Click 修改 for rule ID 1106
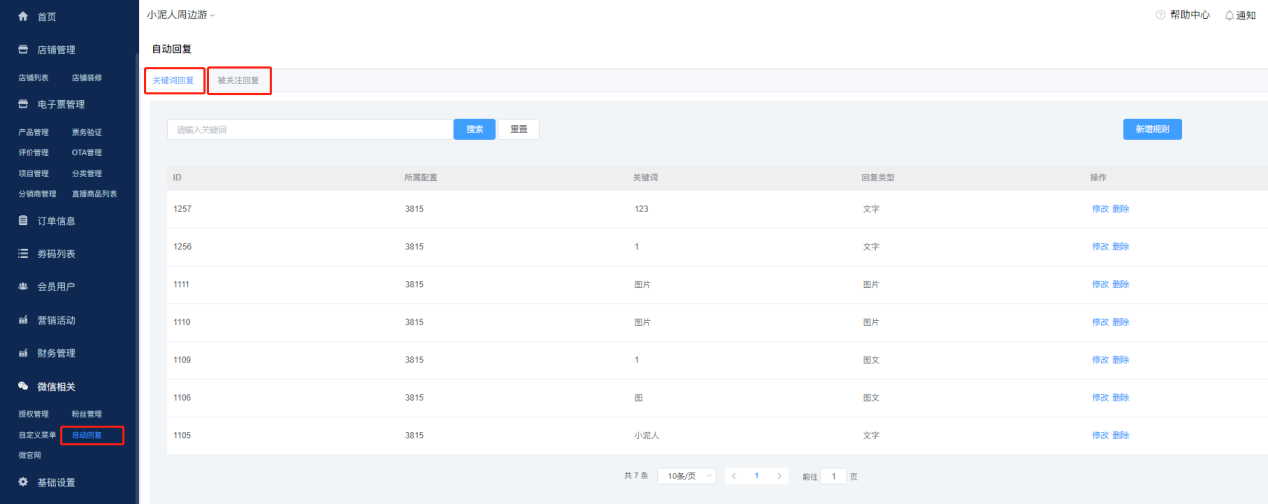The width and height of the screenshot is (1268, 504). point(1100,398)
